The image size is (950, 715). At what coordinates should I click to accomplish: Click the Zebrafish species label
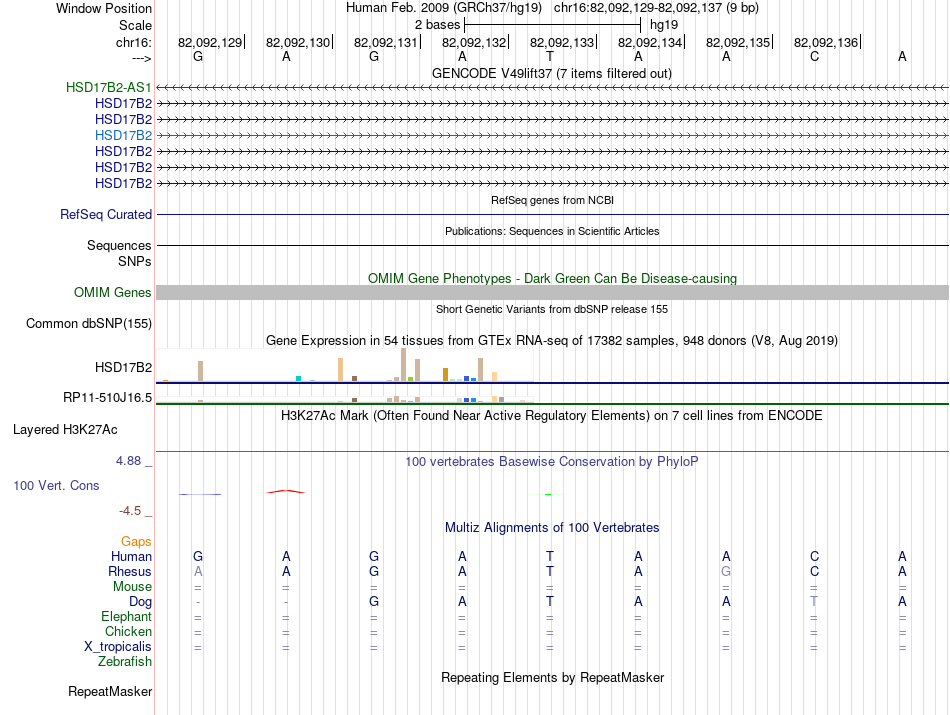(125, 662)
